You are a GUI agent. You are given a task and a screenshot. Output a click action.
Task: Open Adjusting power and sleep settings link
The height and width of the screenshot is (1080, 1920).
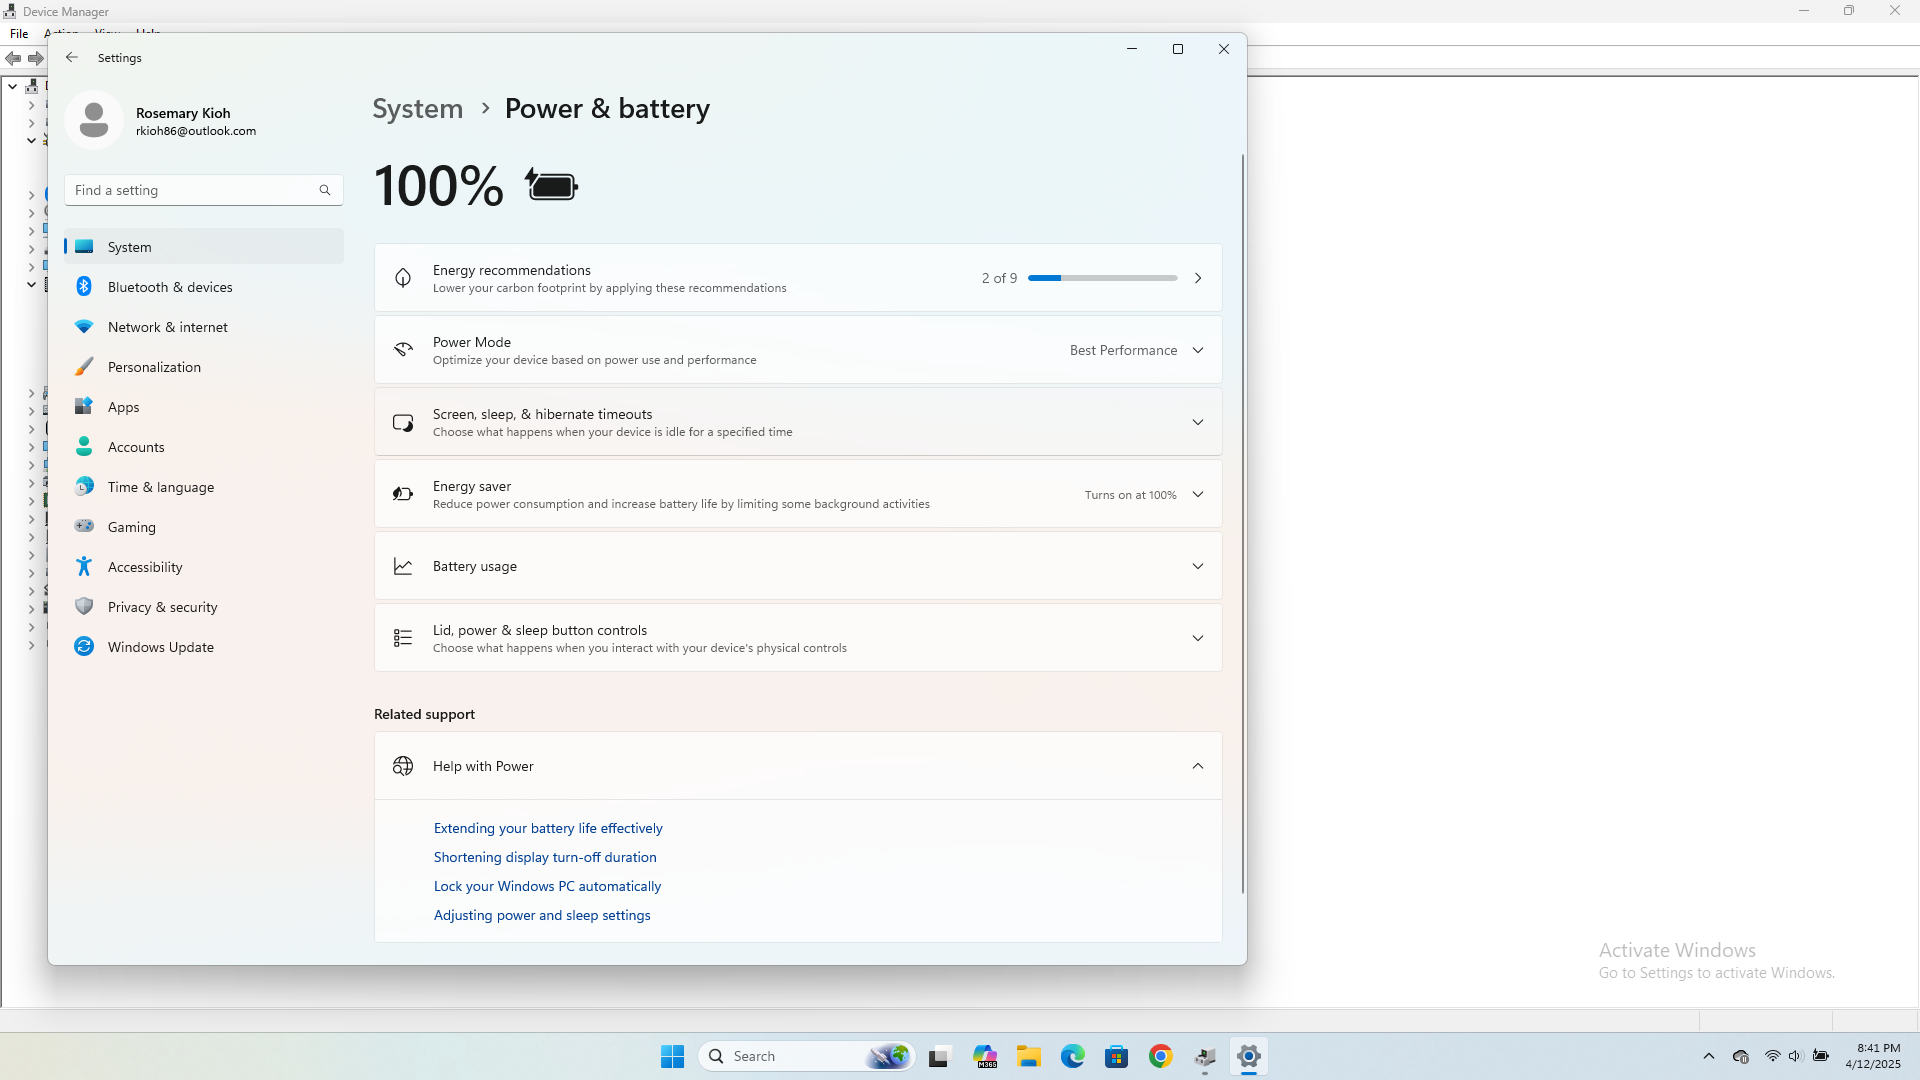(x=542, y=915)
